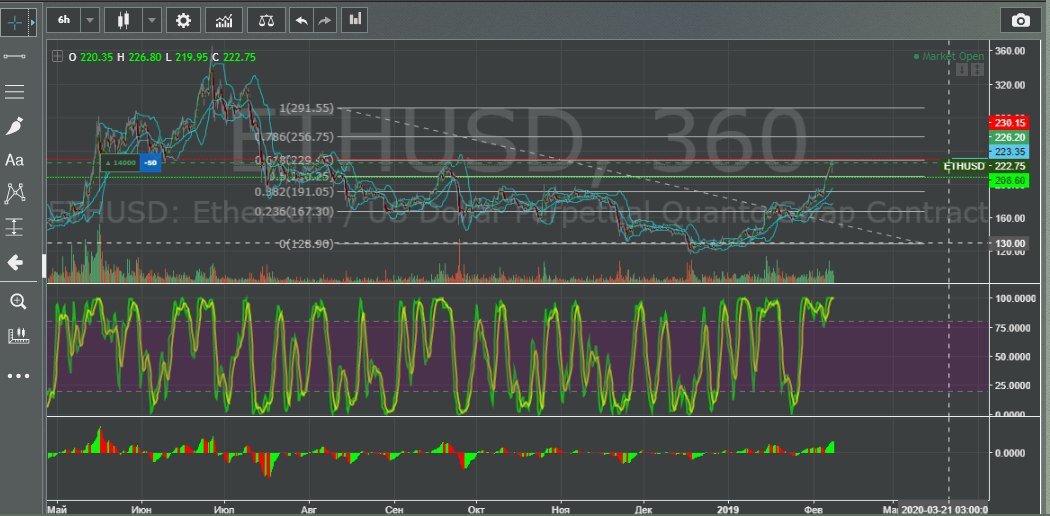This screenshot has height=516, width=1050.
Task: Select the price range measure tool
Action: pyautogui.click(x=15, y=227)
